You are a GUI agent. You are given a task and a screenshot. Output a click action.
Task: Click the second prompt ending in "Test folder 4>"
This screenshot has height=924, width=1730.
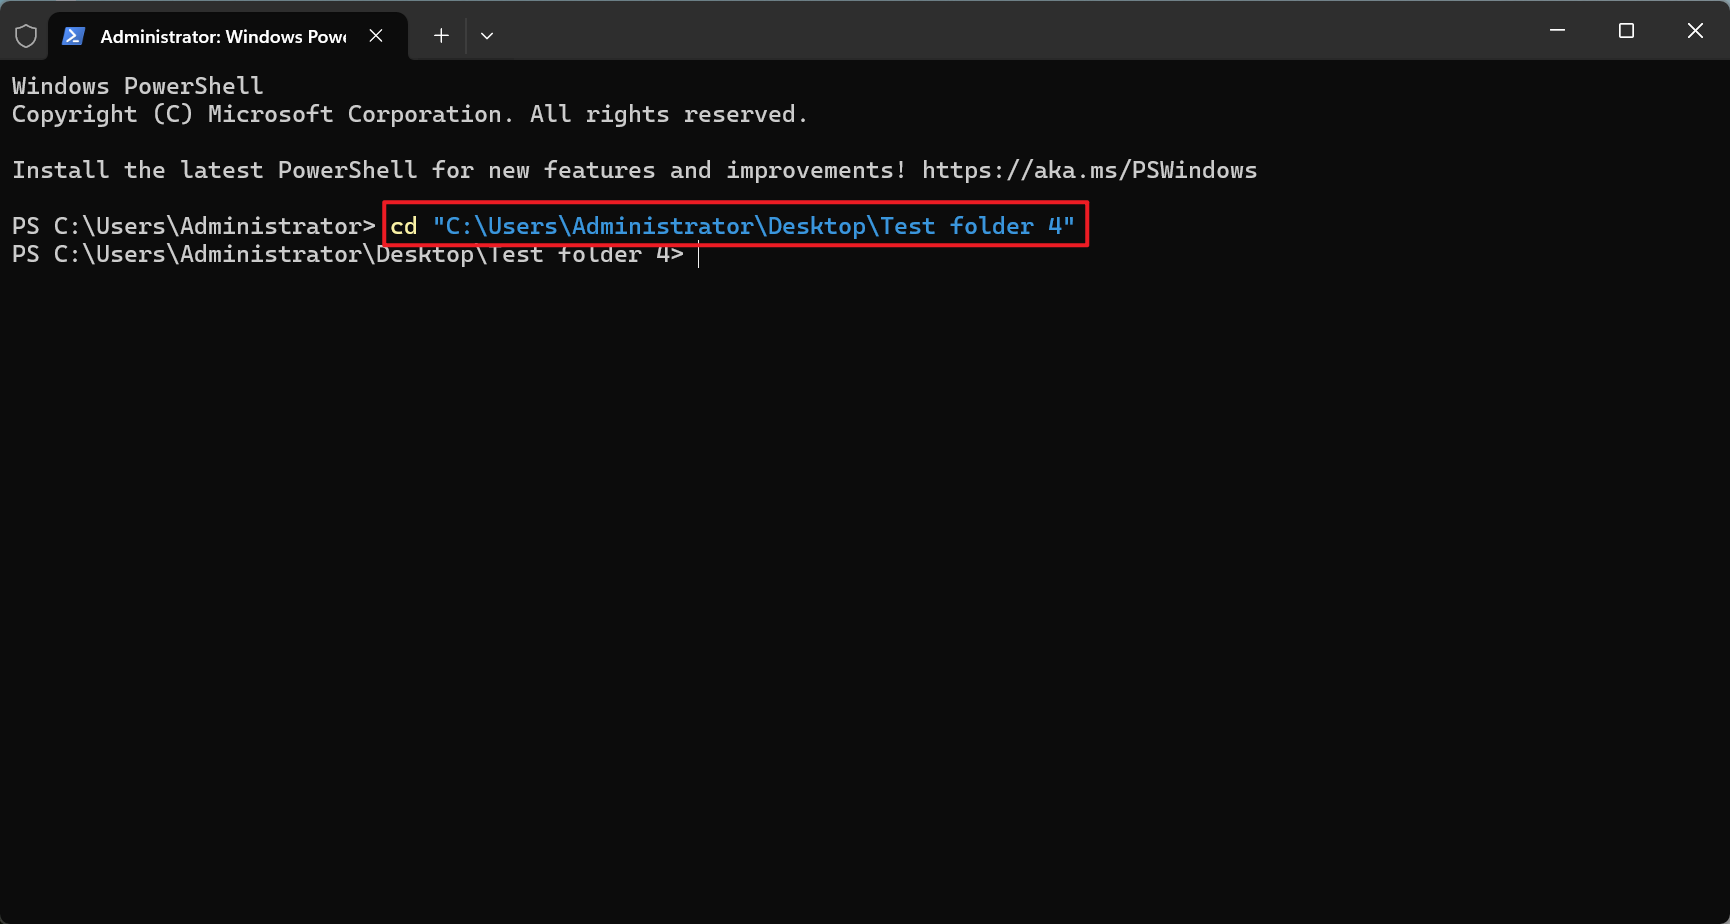(348, 254)
